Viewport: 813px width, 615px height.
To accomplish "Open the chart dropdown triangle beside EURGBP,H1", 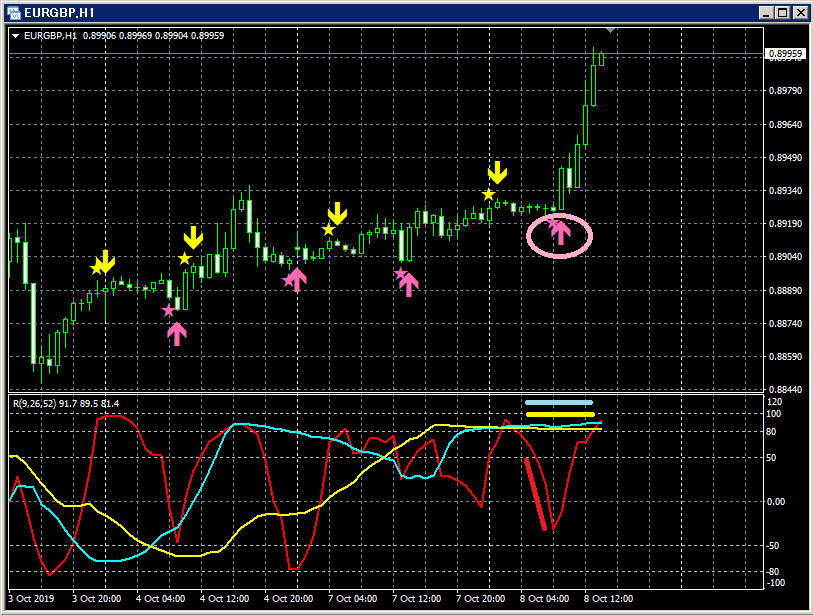I will pos(16,36).
